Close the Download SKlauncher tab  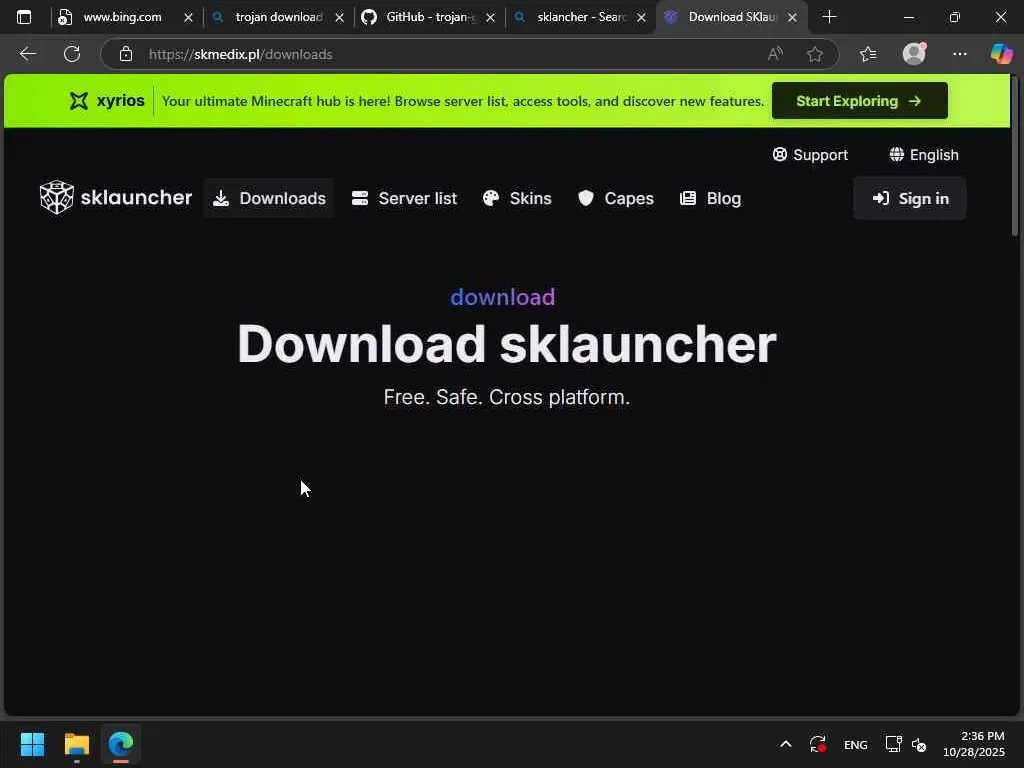pyautogui.click(x=792, y=18)
